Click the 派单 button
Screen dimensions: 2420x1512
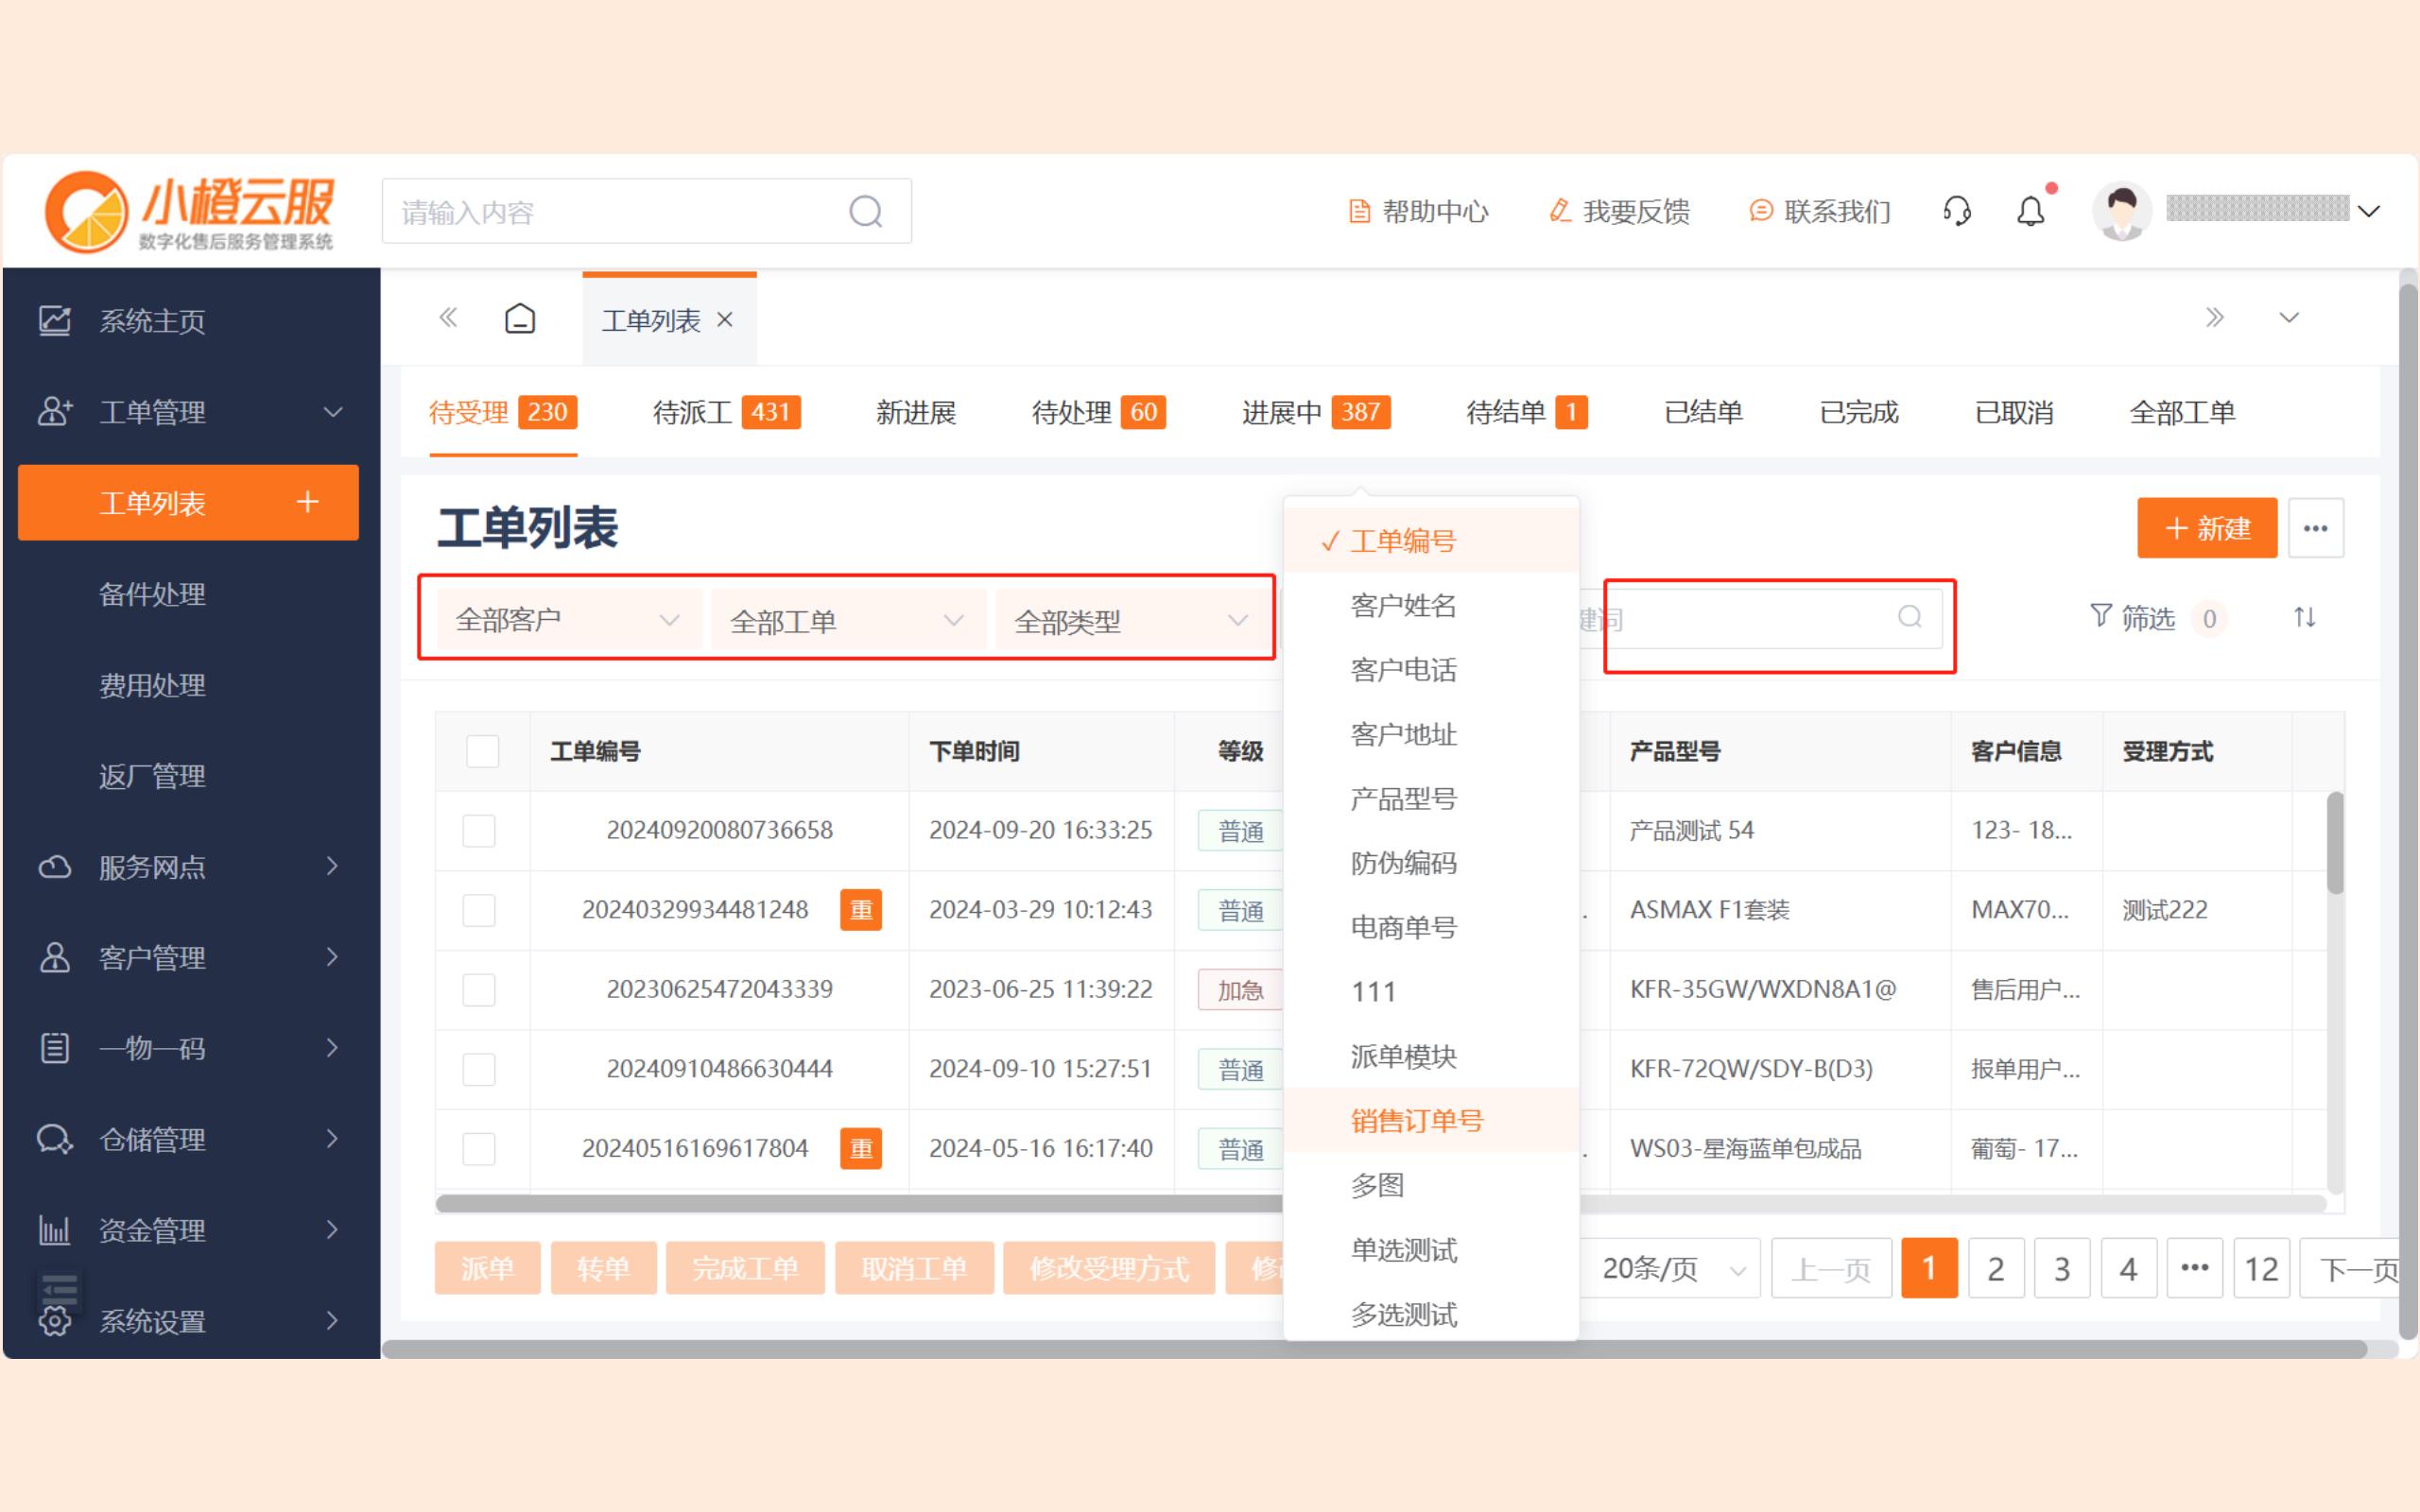point(487,1269)
